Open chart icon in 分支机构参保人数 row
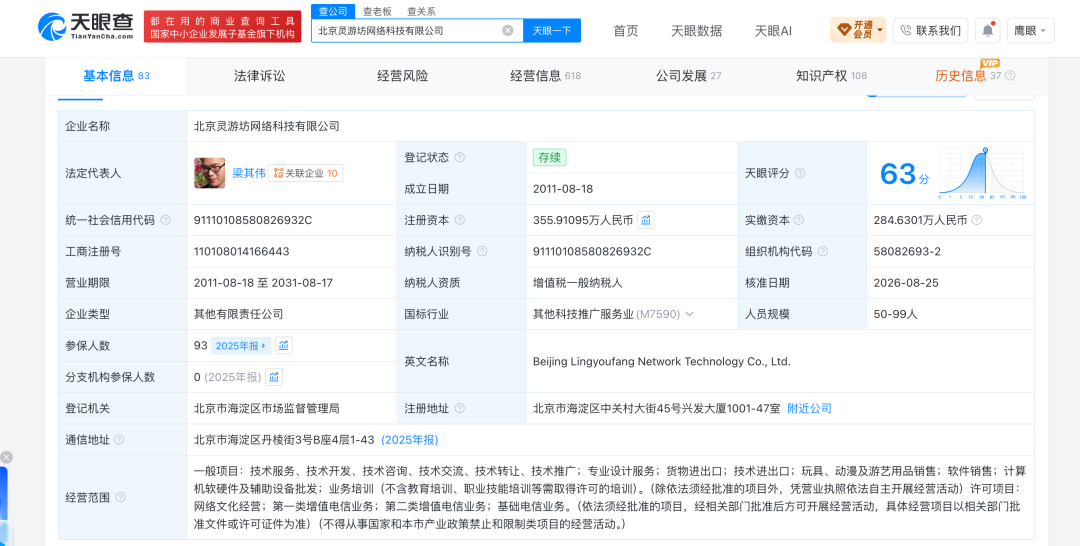The width and height of the screenshot is (1080, 546). click(274, 377)
